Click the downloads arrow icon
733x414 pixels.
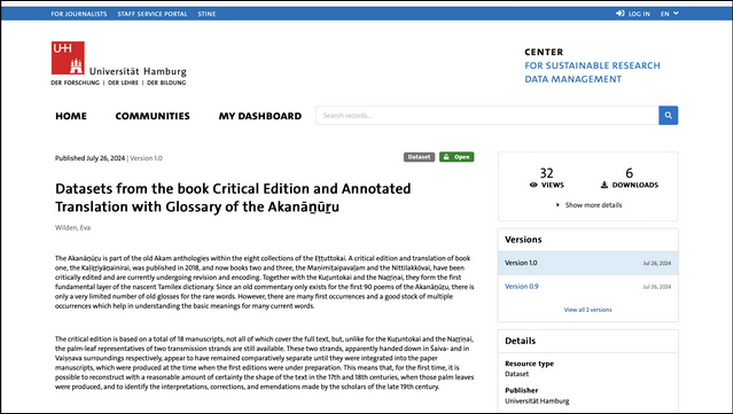[605, 185]
